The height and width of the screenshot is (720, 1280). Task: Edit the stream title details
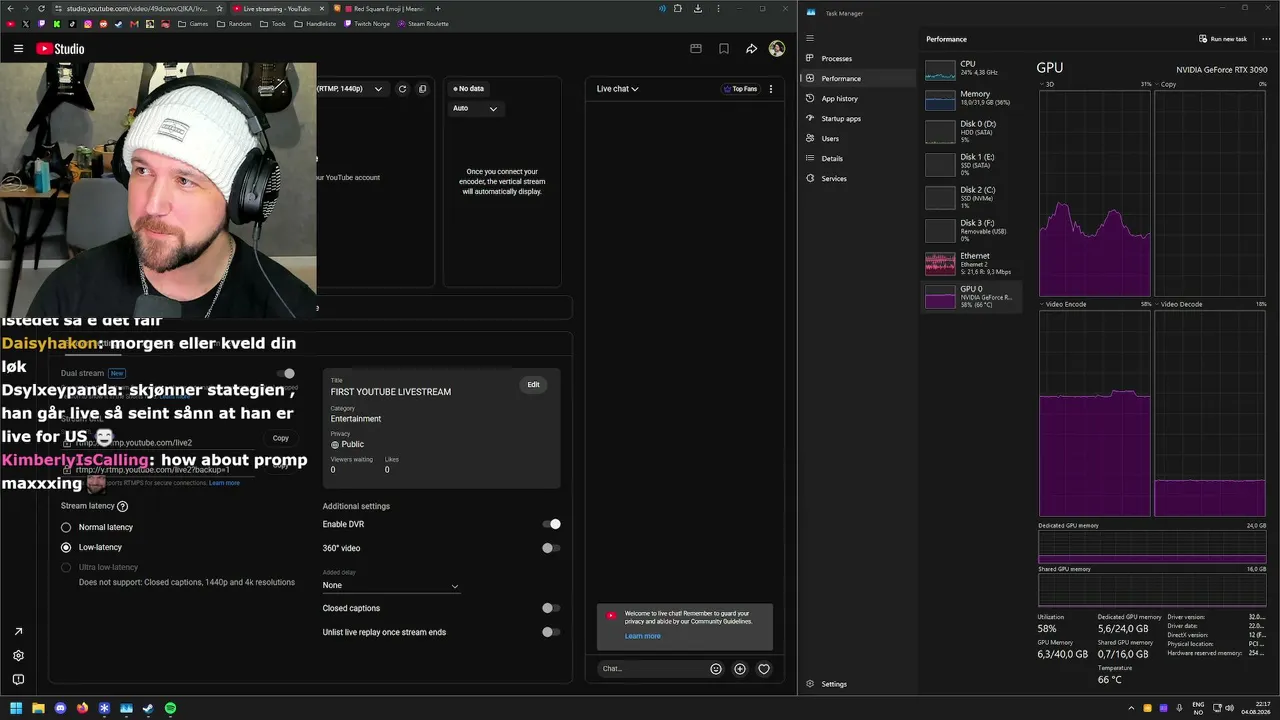coord(534,385)
